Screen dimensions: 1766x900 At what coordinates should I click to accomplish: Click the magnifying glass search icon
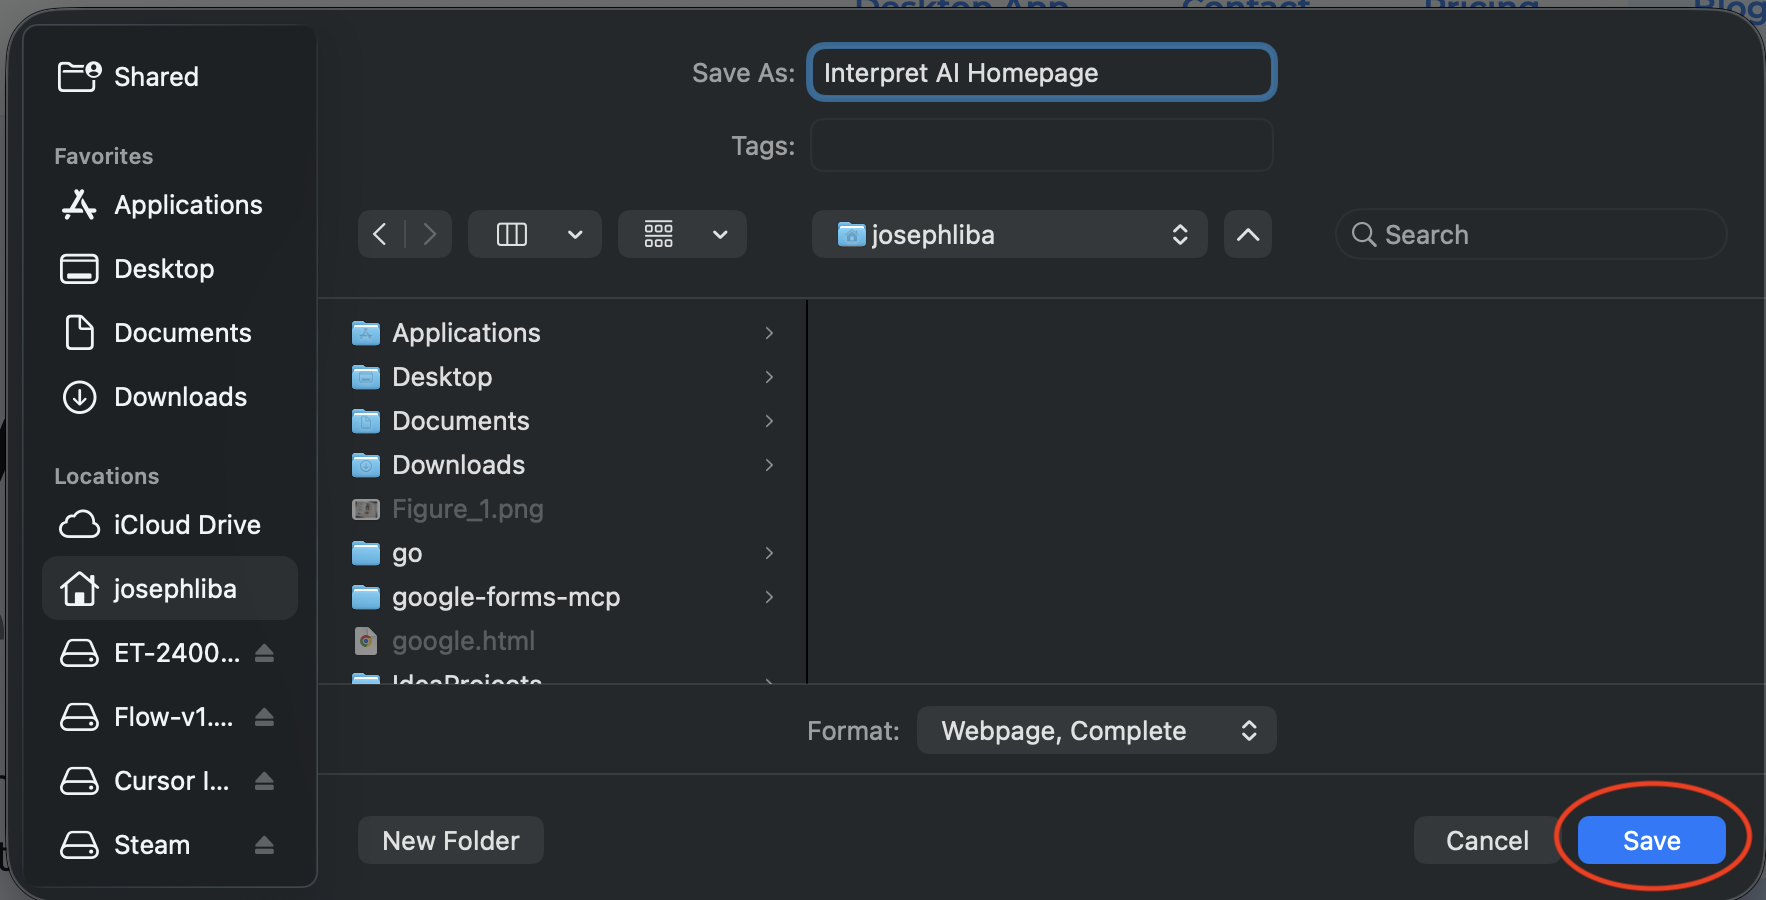(x=1364, y=234)
